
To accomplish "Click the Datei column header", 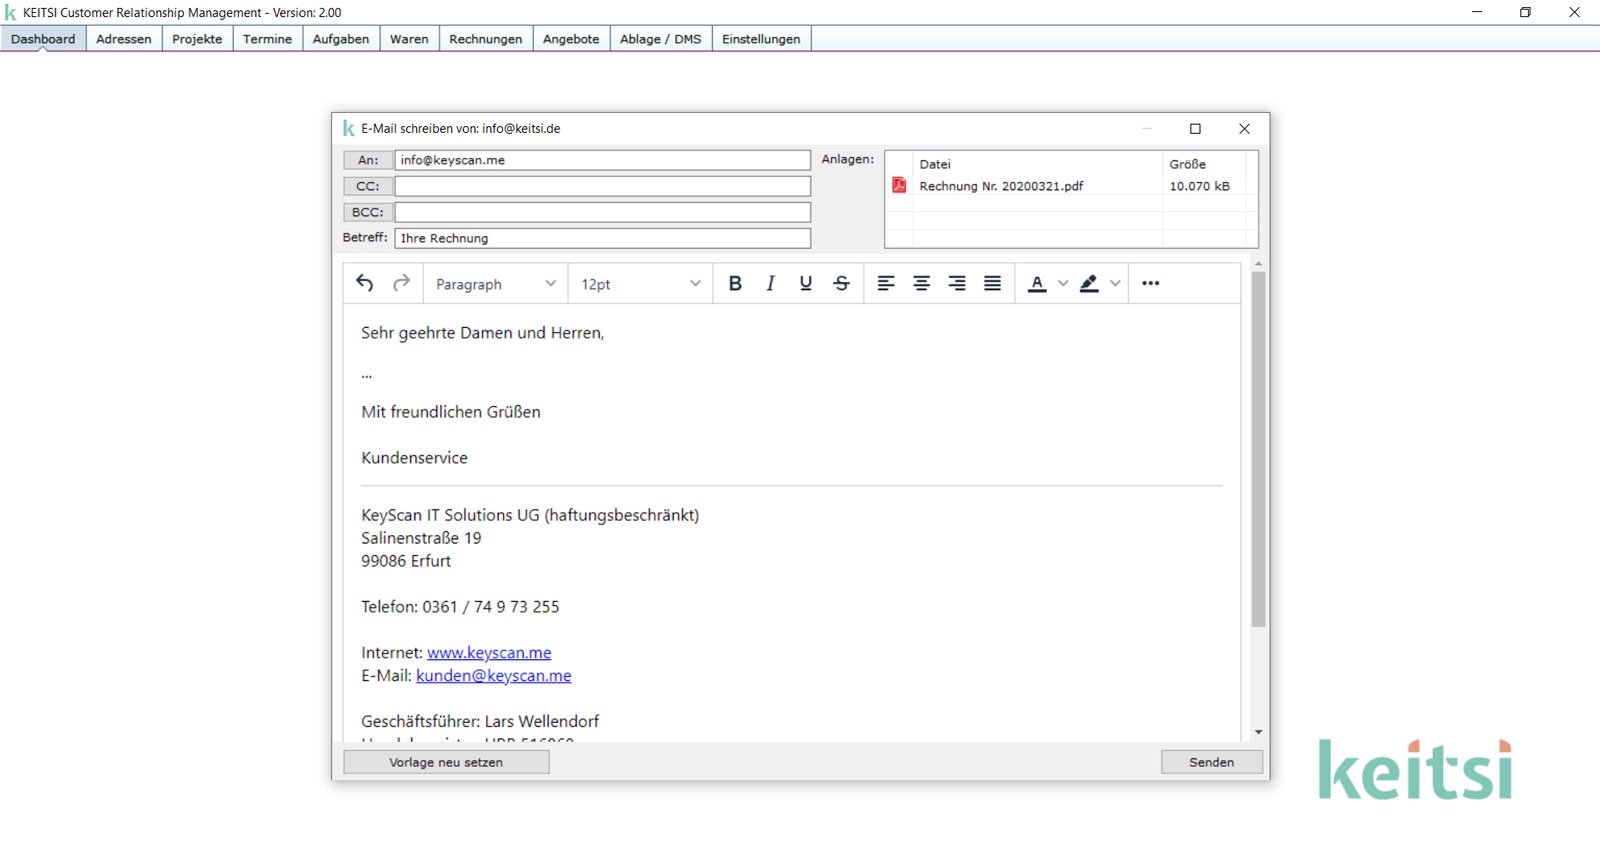I will tap(935, 164).
